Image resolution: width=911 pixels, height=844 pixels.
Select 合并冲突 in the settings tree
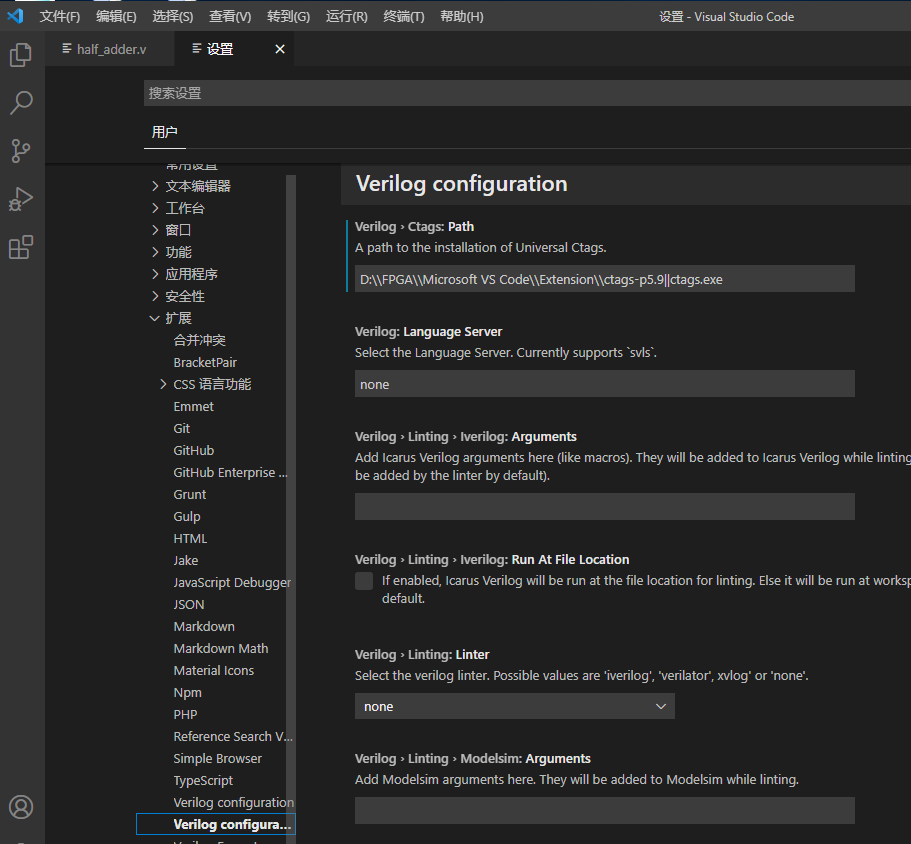pyautogui.click(x=199, y=340)
